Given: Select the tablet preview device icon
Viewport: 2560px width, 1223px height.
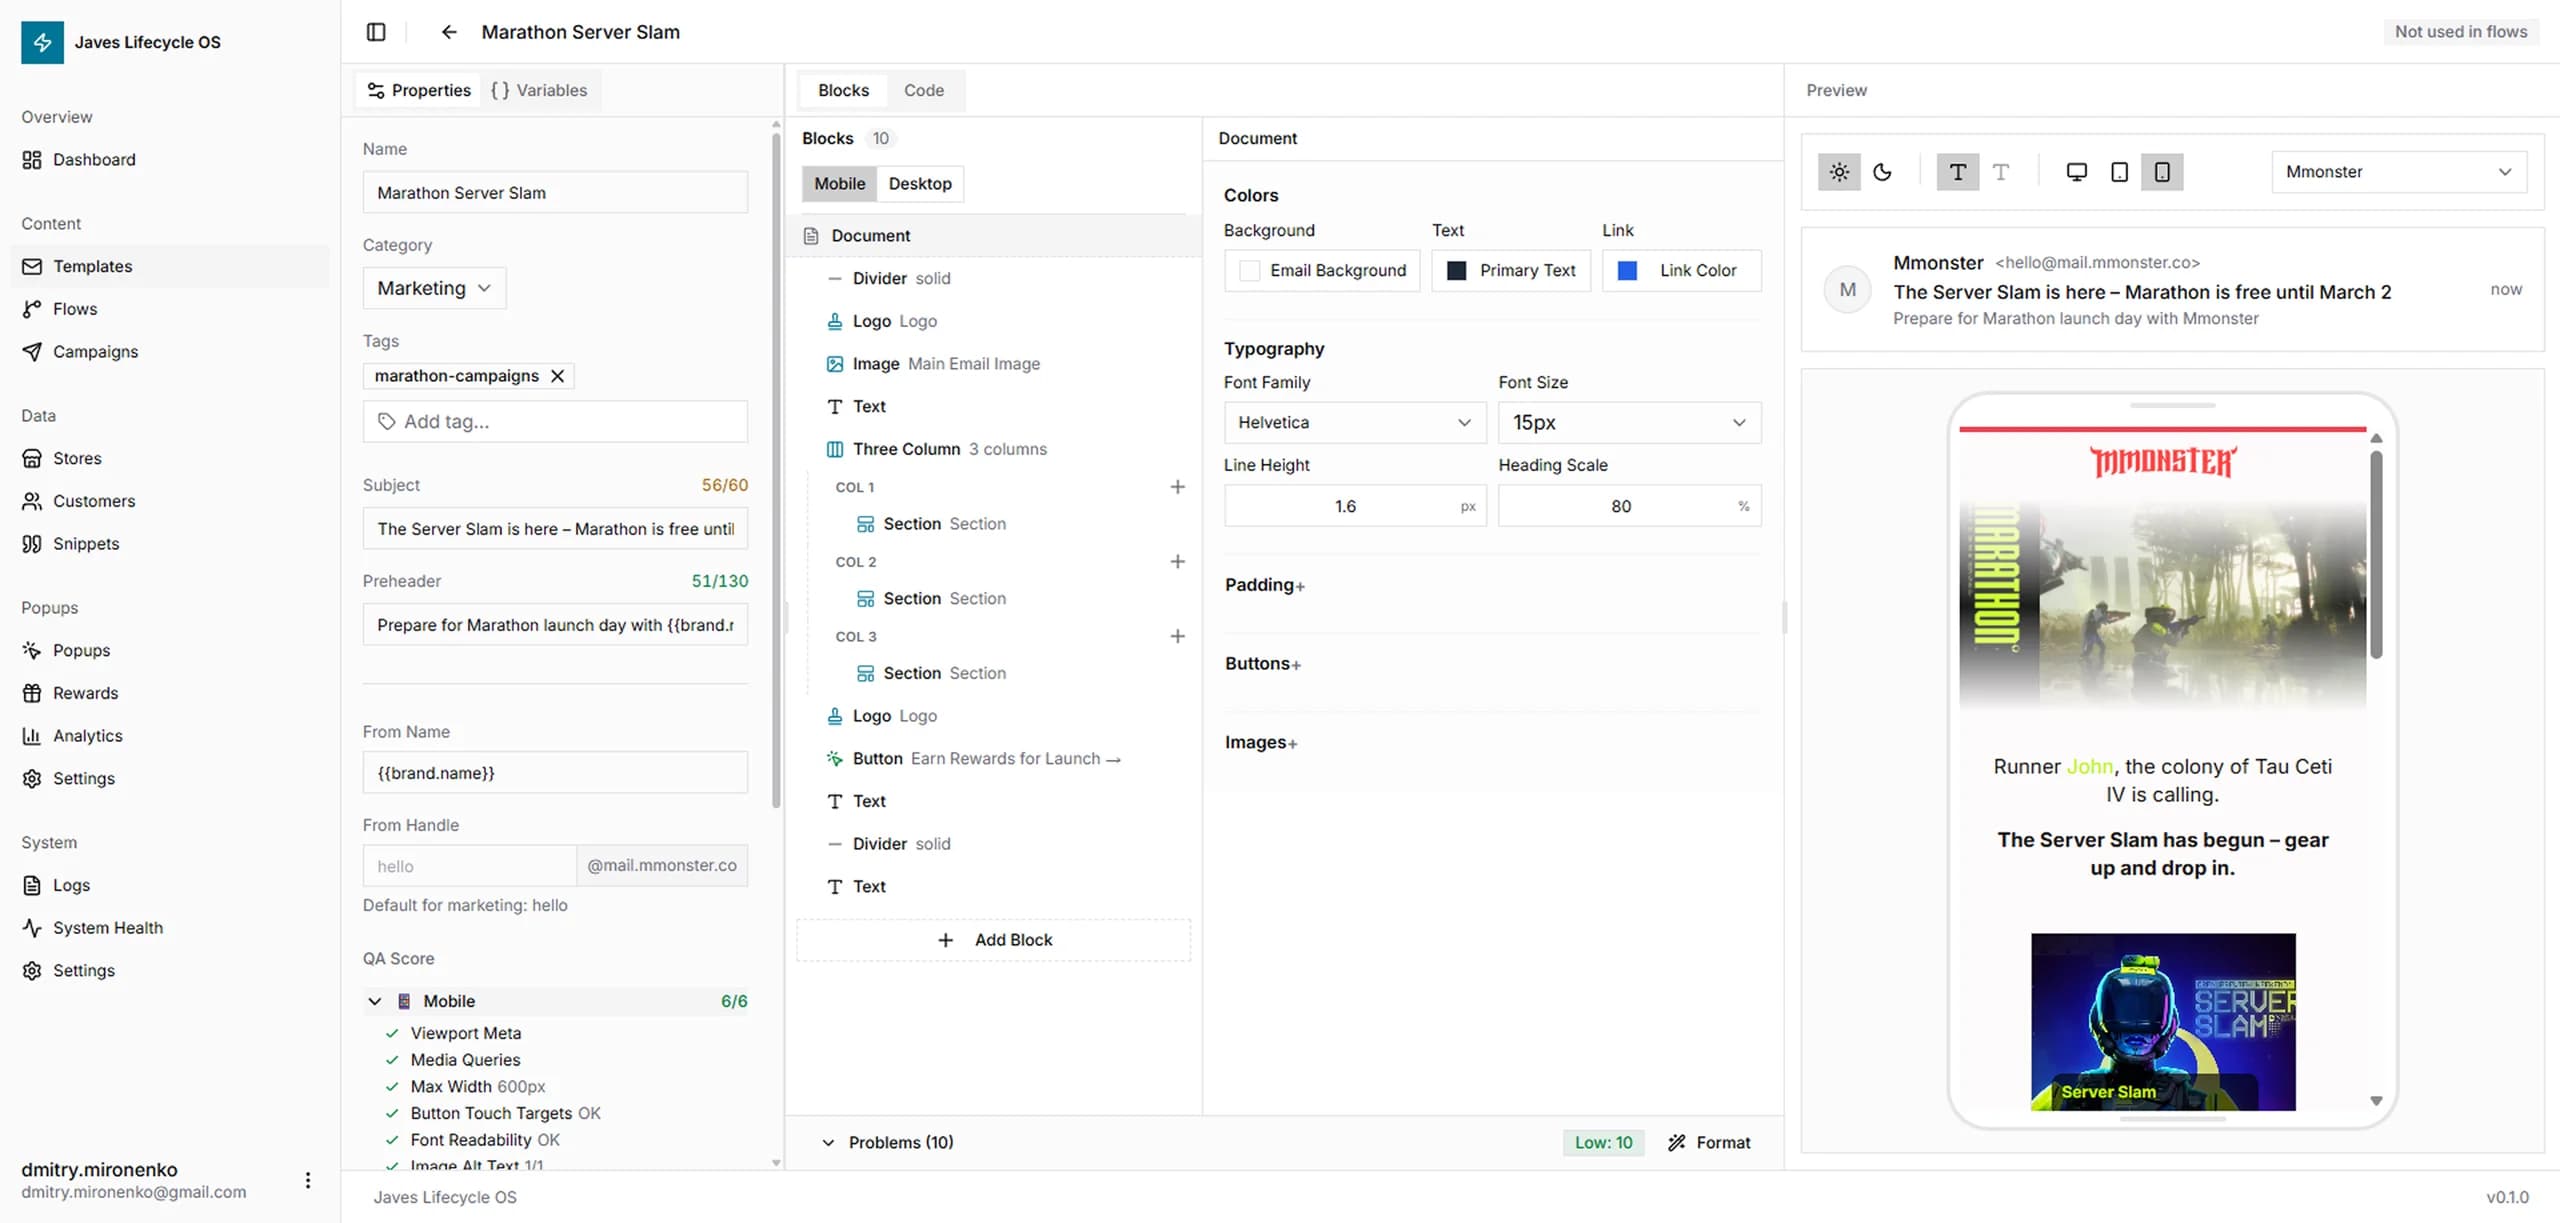Looking at the screenshot, I should point(2119,172).
